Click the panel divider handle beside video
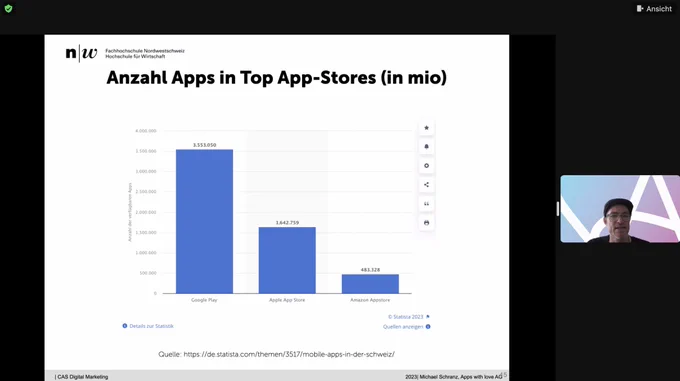This screenshot has height=381, width=680. (x=558, y=209)
